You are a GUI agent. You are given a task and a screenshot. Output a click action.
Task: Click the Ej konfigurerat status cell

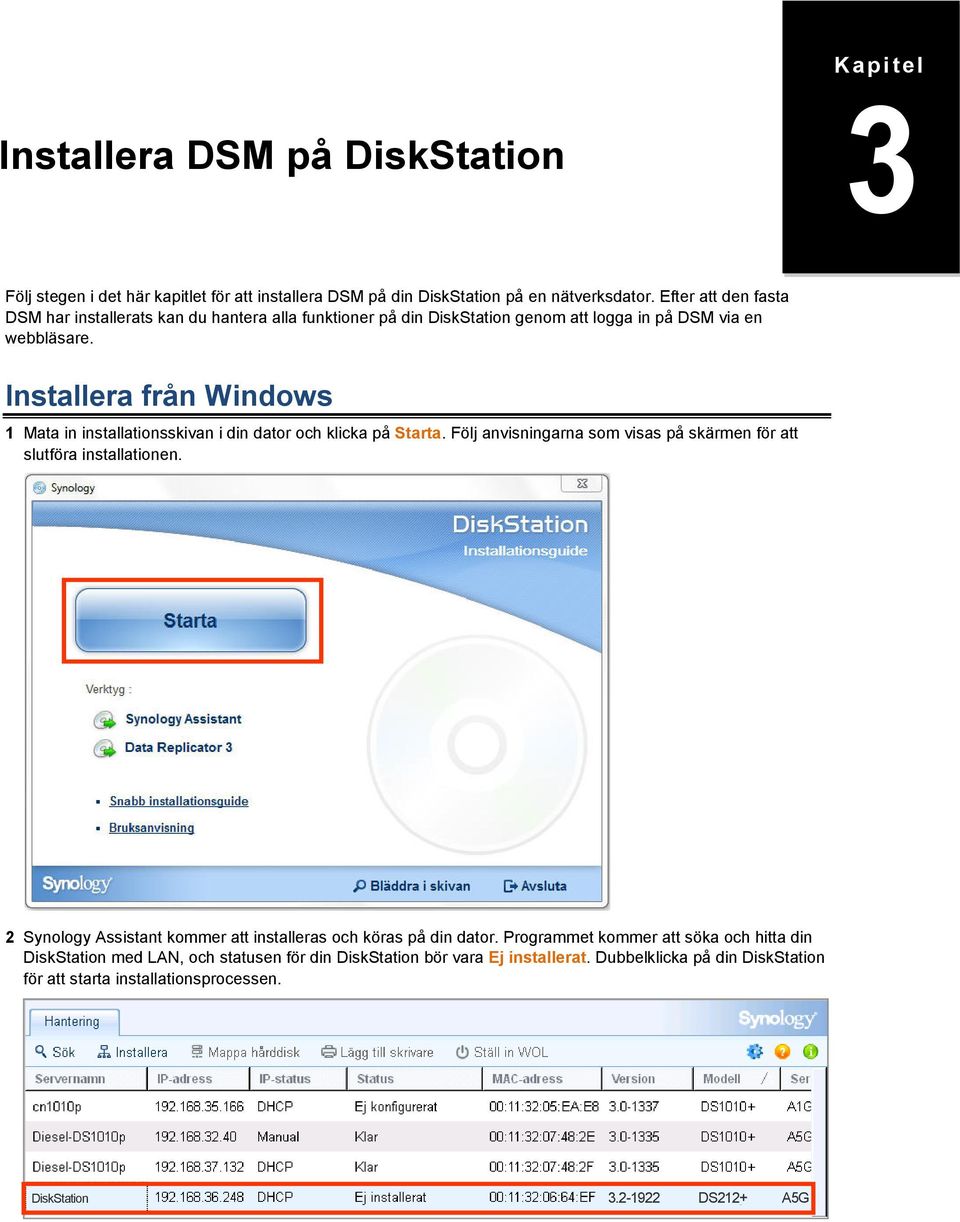coord(396,1107)
